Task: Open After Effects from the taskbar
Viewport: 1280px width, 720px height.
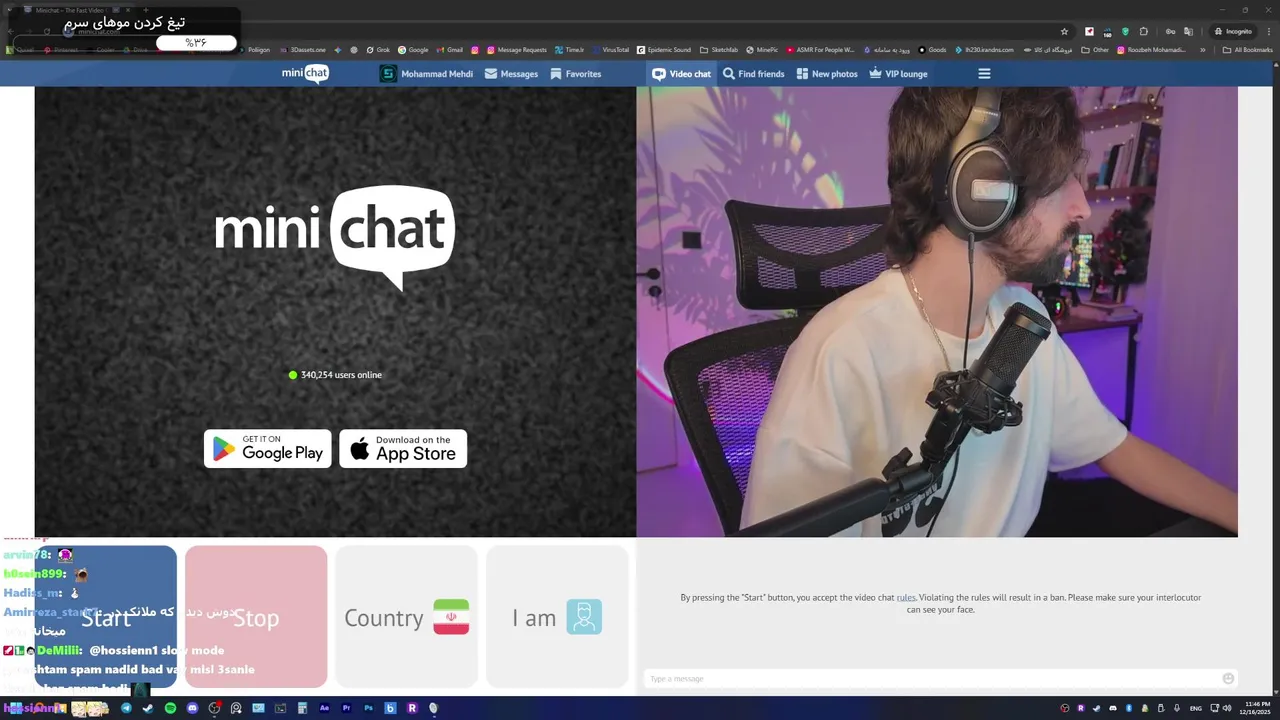Action: tap(324, 708)
